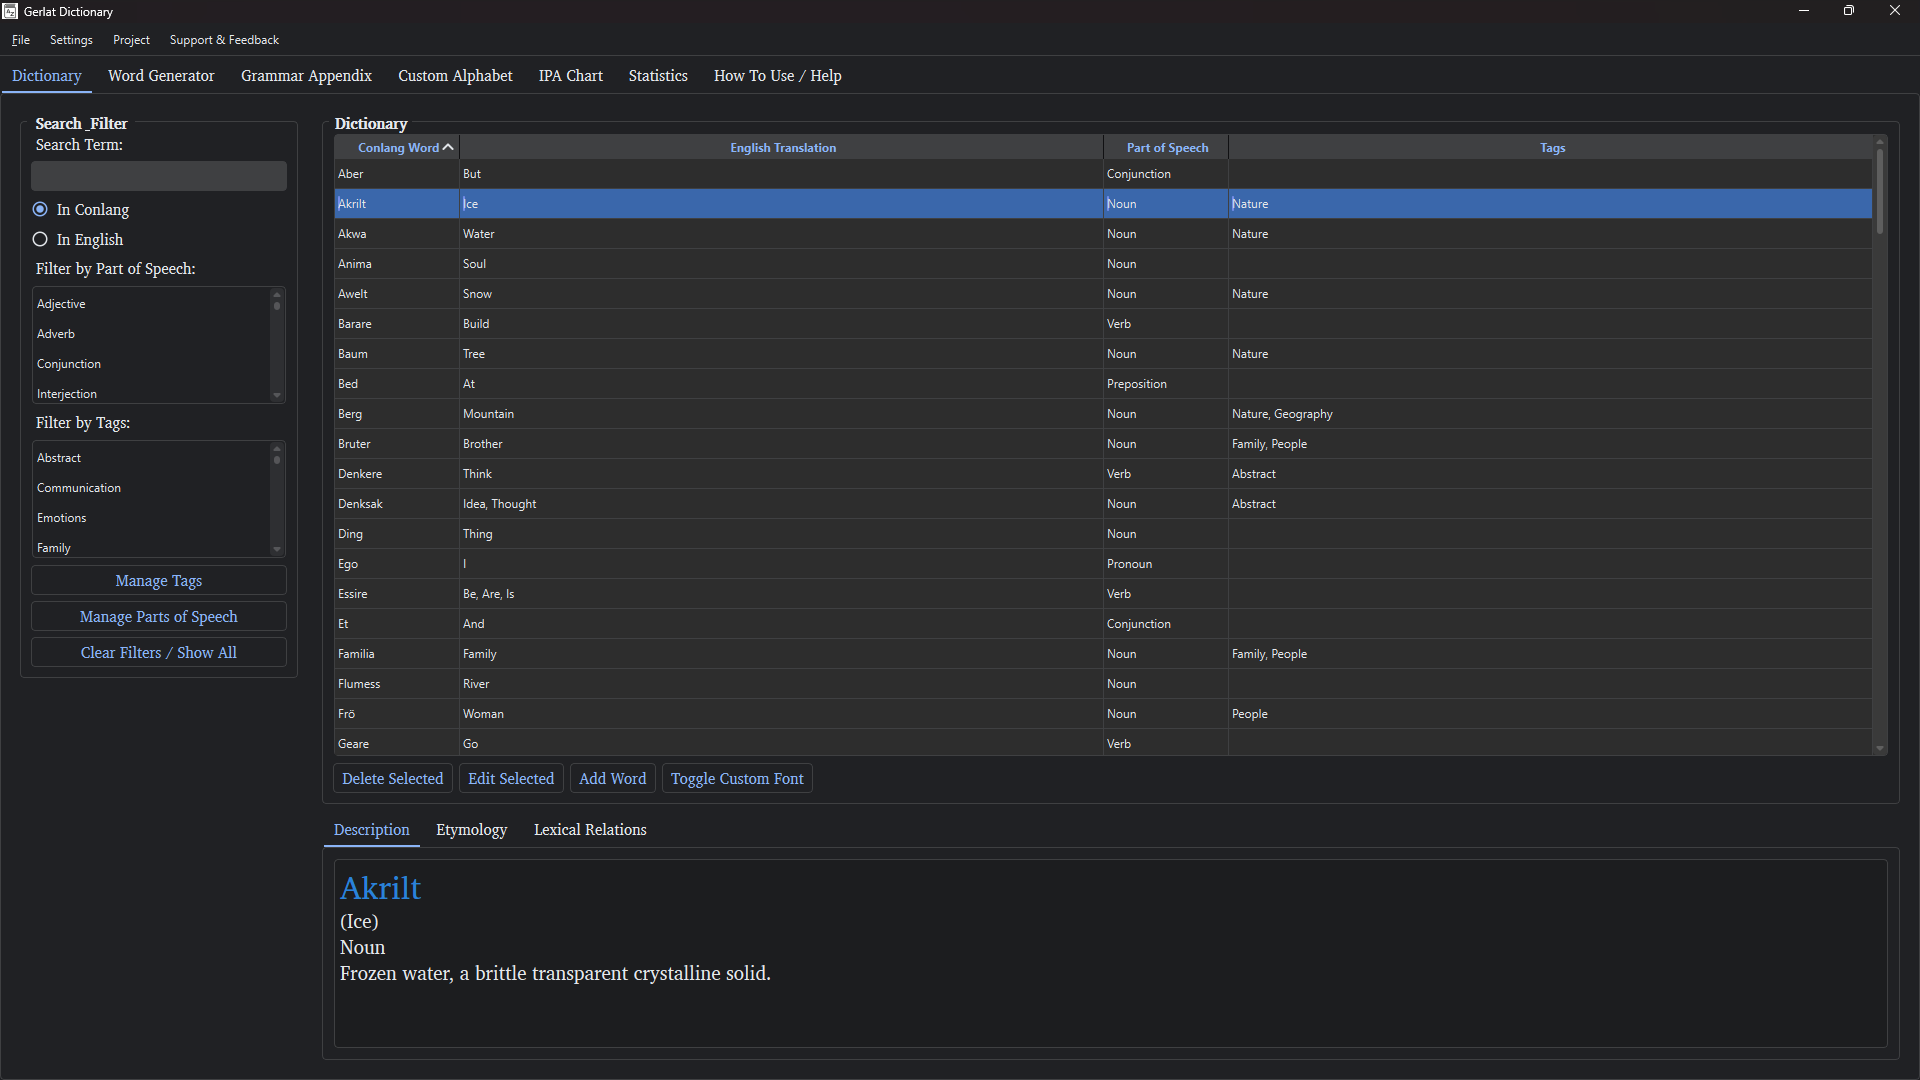The image size is (1920, 1080).
Task: Select the Akwa row in dictionary
Action: [1103, 234]
